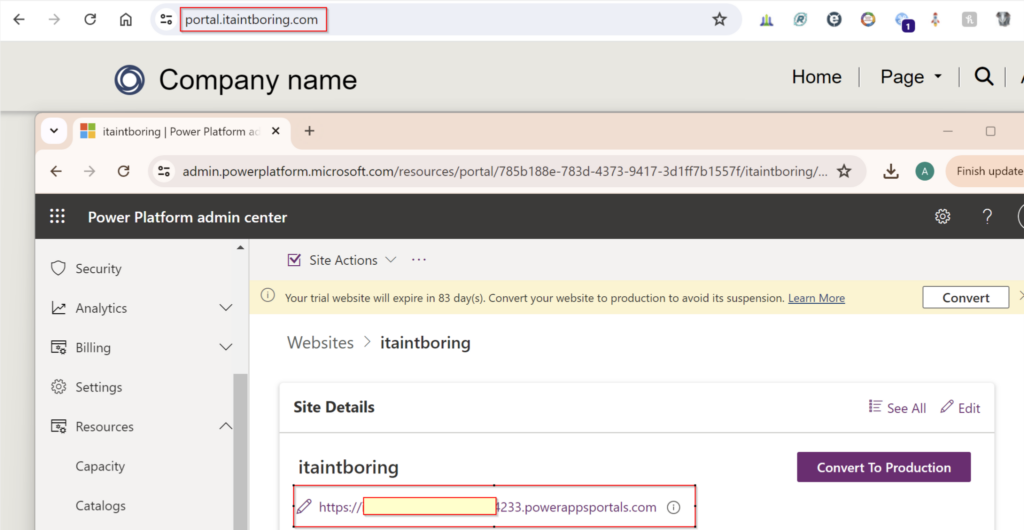Open downloads icon in inner browser
The width and height of the screenshot is (1024, 530).
coord(890,171)
